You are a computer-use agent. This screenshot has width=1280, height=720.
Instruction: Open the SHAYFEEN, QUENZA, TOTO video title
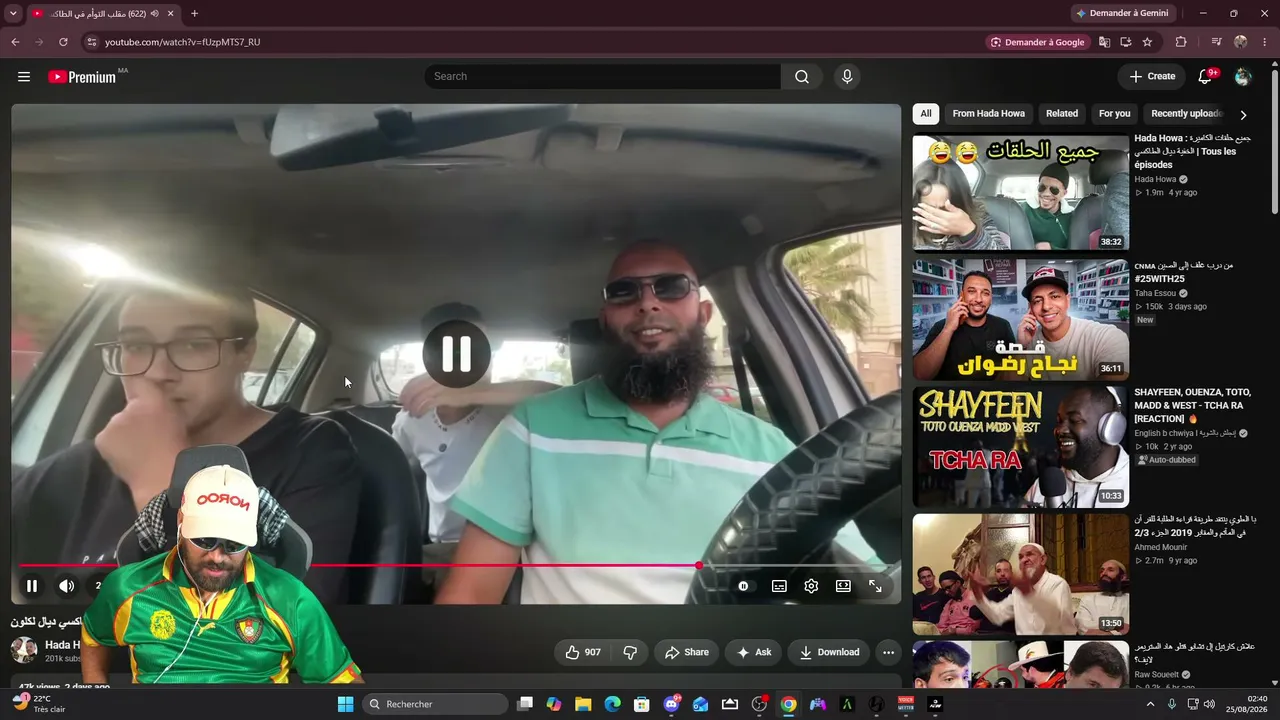click(x=1192, y=405)
